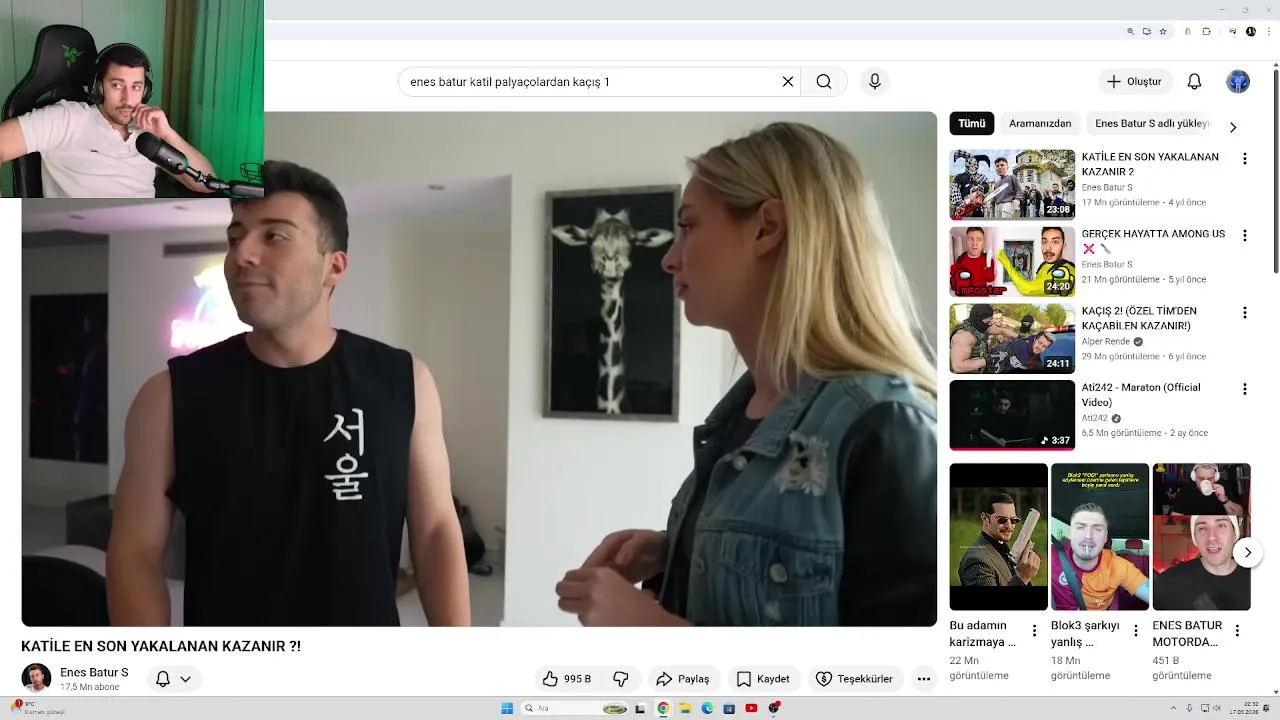Show more filter chips with right arrow
Viewport: 1280px width, 720px height.
[1232, 127]
